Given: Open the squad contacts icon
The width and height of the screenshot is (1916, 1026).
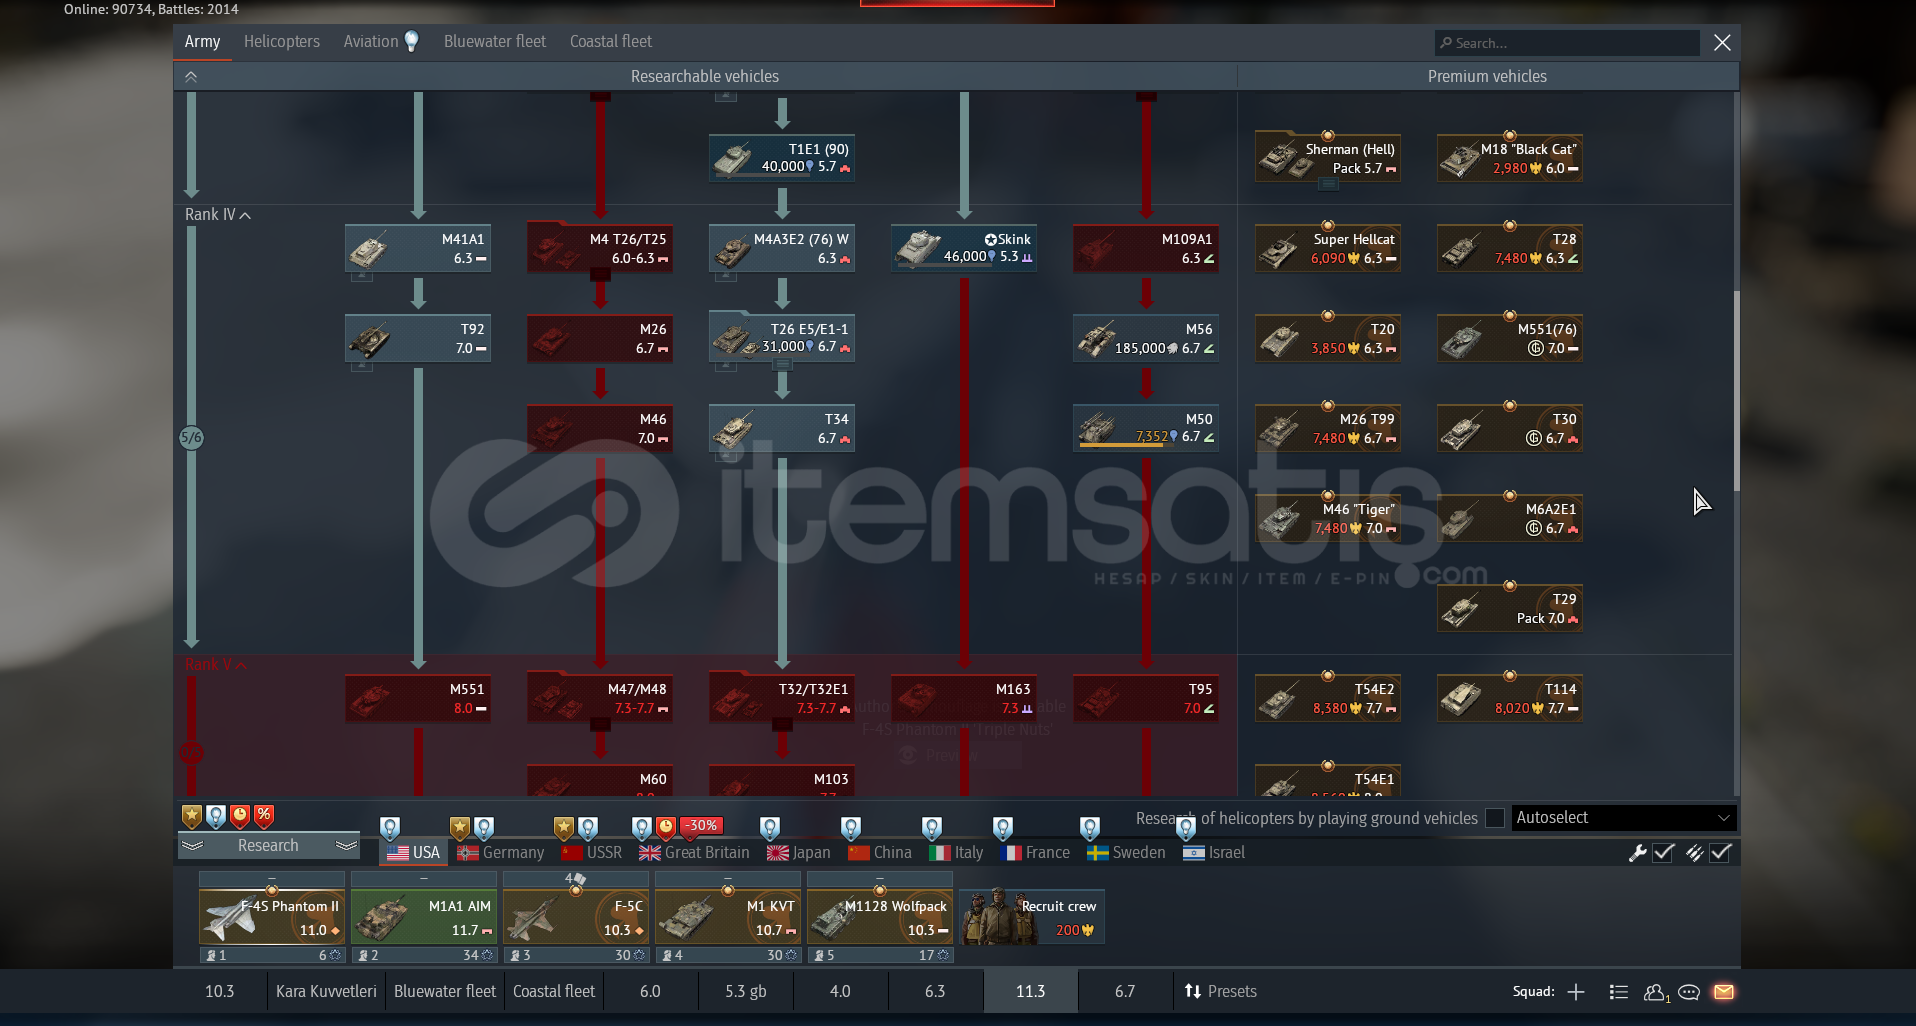Looking at the screenshot, I should tap(1655, 992).
